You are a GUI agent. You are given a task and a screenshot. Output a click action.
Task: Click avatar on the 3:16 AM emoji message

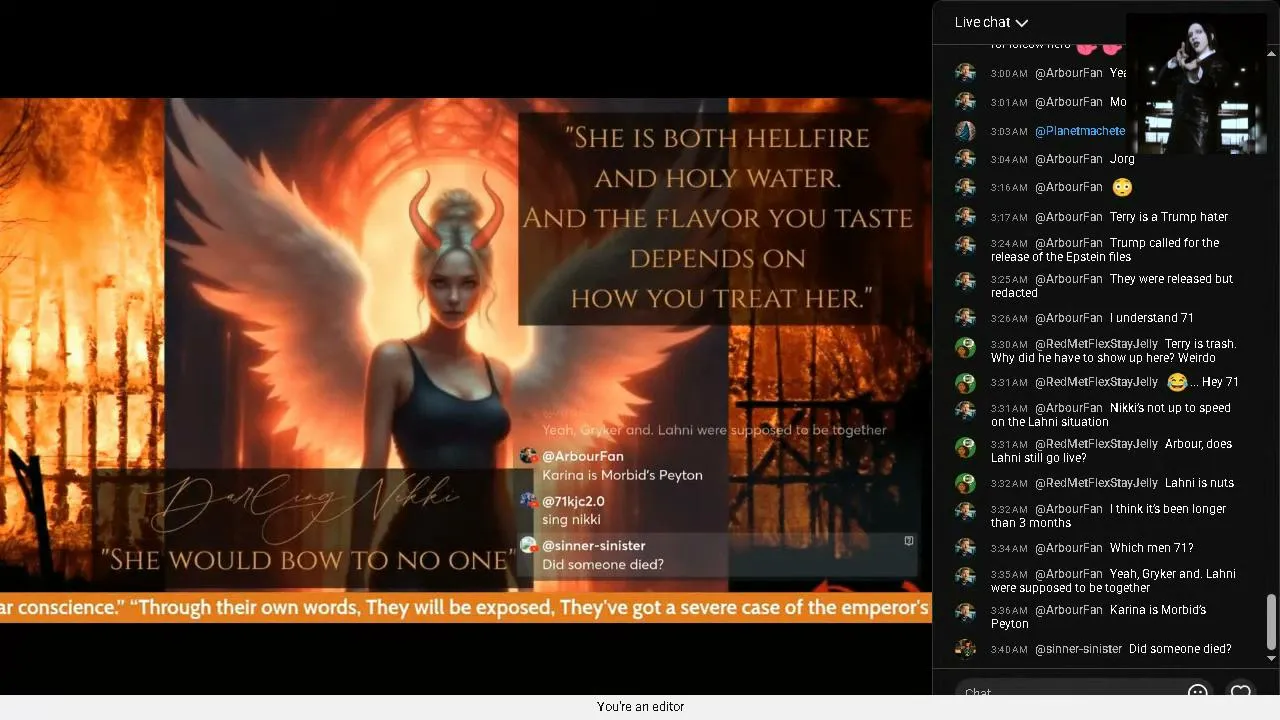coord(965,187)
